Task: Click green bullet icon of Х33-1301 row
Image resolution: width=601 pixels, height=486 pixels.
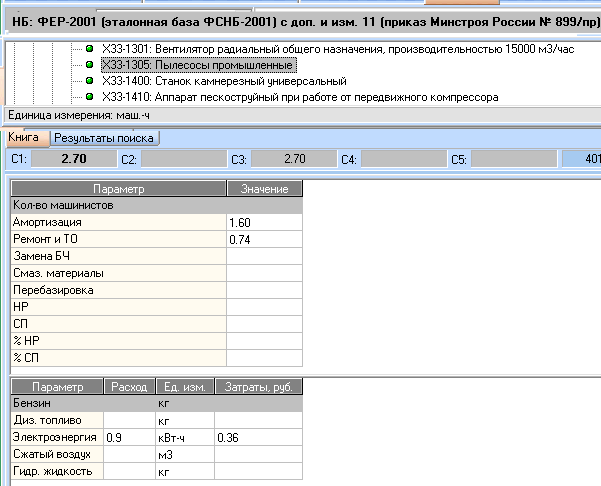Action: [89, 49]
